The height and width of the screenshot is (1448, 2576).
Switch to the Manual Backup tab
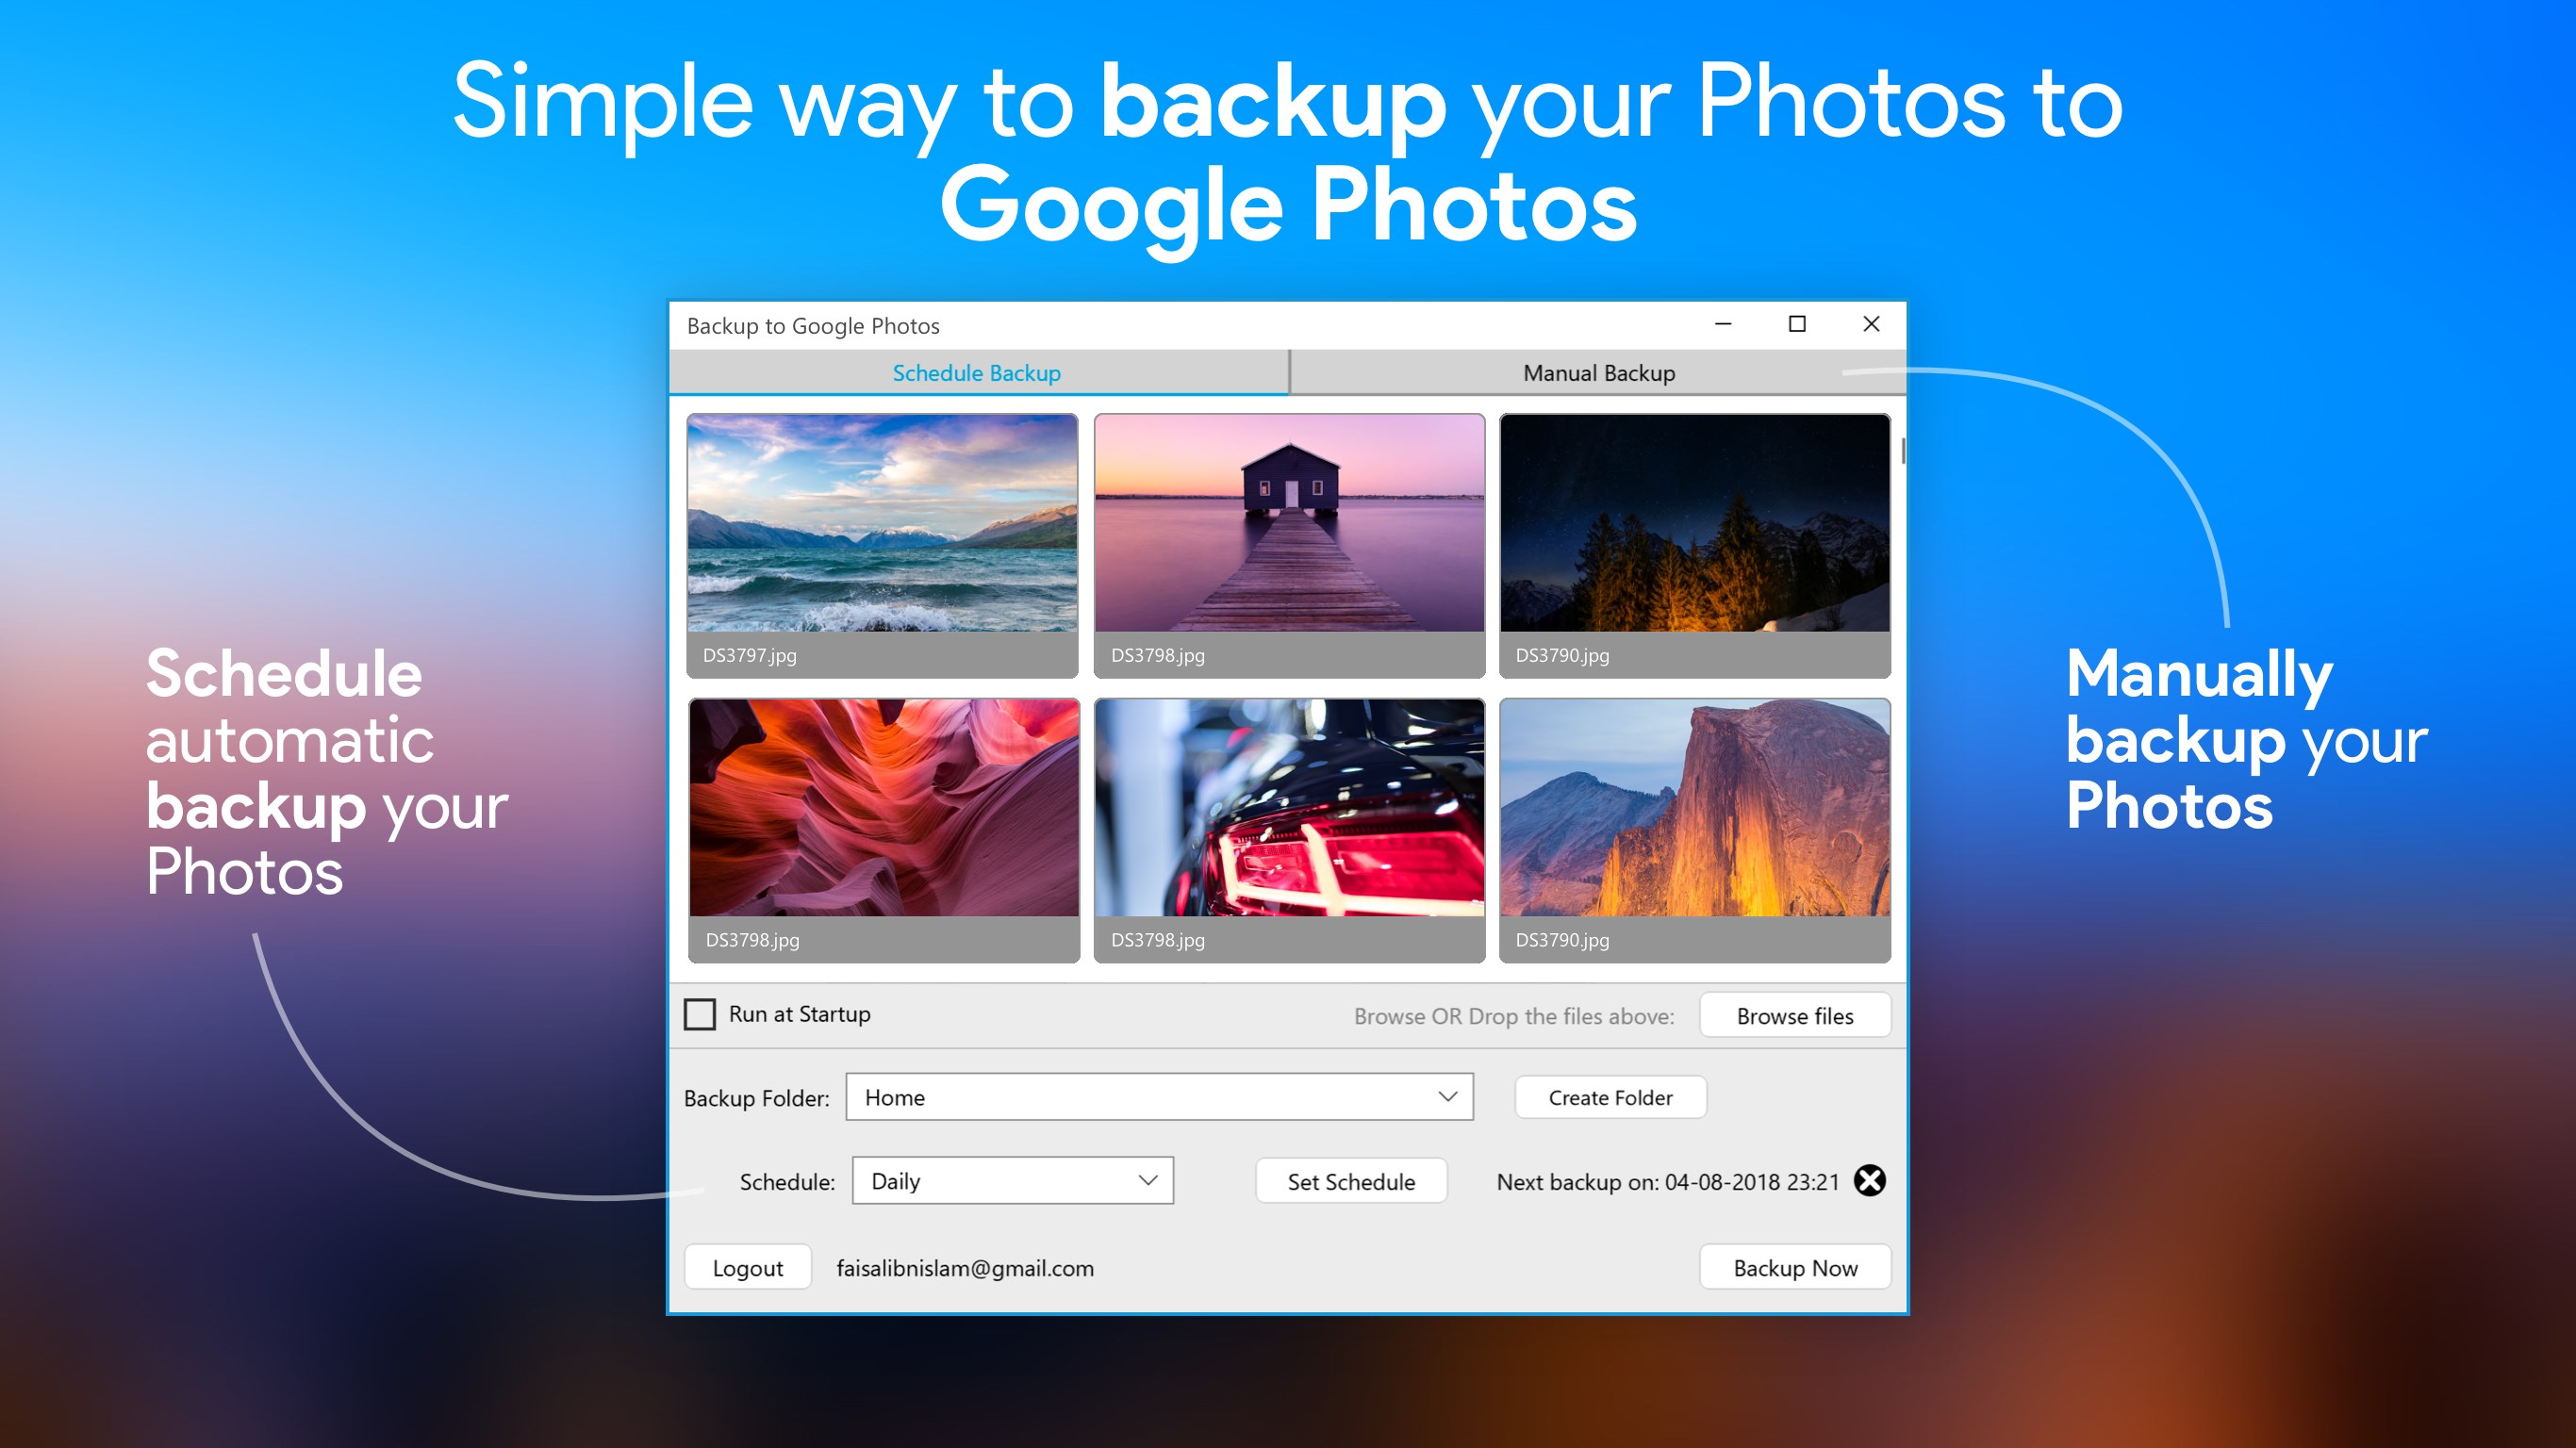(x=1598, y=373)
